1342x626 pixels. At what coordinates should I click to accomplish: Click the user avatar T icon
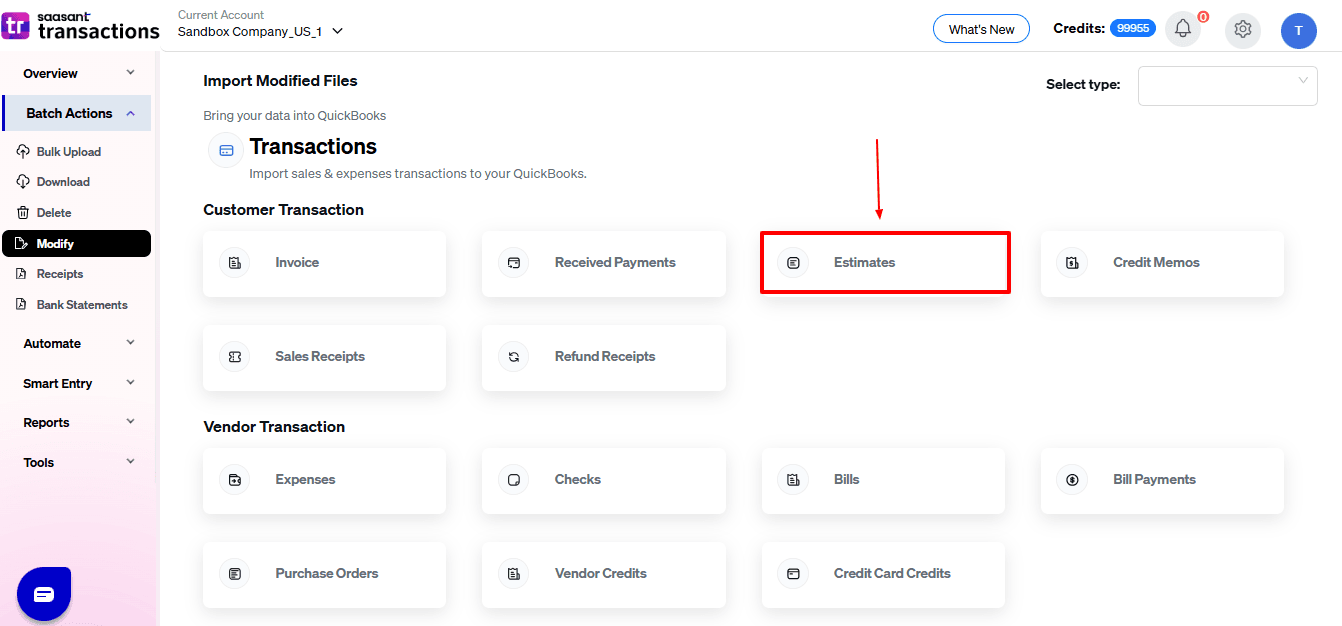[x=1298, y=30]
